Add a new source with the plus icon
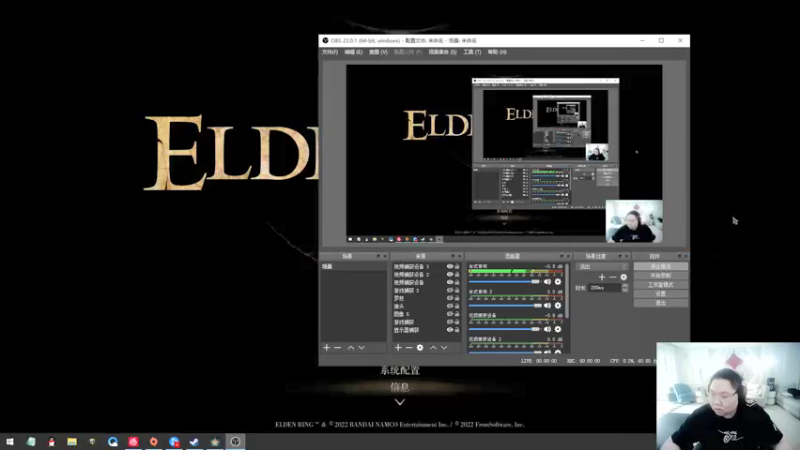Screen dimensions: 800x450 click(x=398, y=347)
